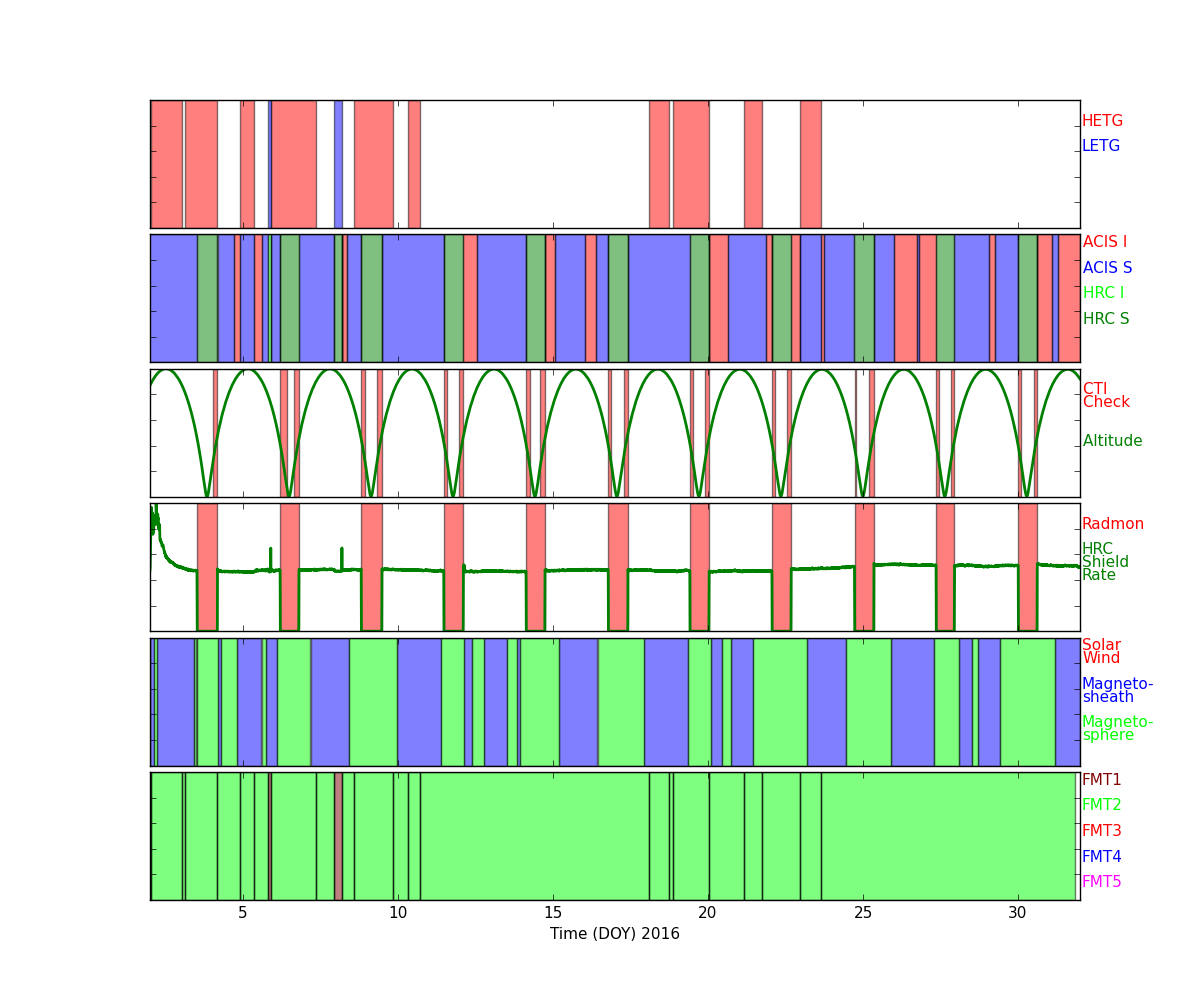Click the Radmon legend label

(x=1112, y=524)
